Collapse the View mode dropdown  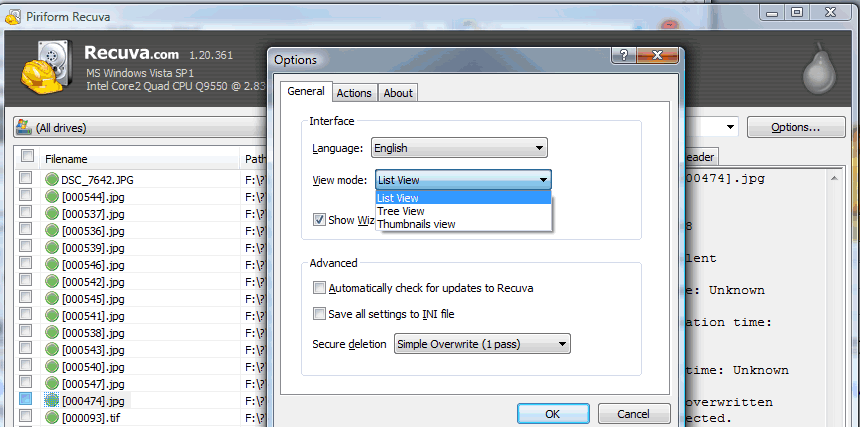coord(463,180)
